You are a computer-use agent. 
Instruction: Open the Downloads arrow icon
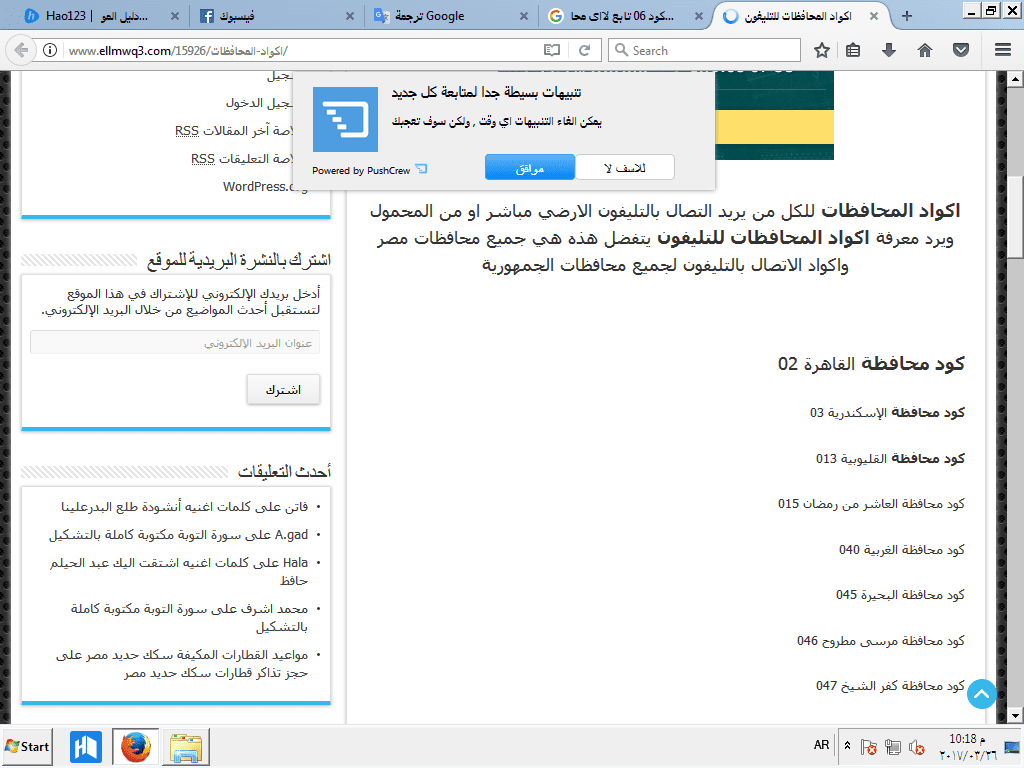point(888,50)
